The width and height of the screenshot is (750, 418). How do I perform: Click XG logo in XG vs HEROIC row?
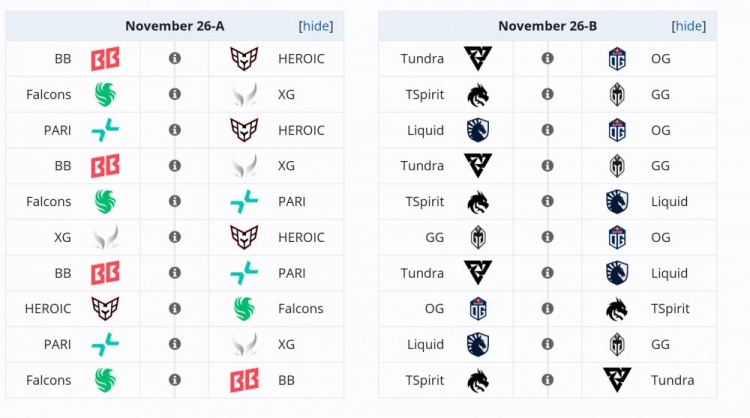[105, 237]
